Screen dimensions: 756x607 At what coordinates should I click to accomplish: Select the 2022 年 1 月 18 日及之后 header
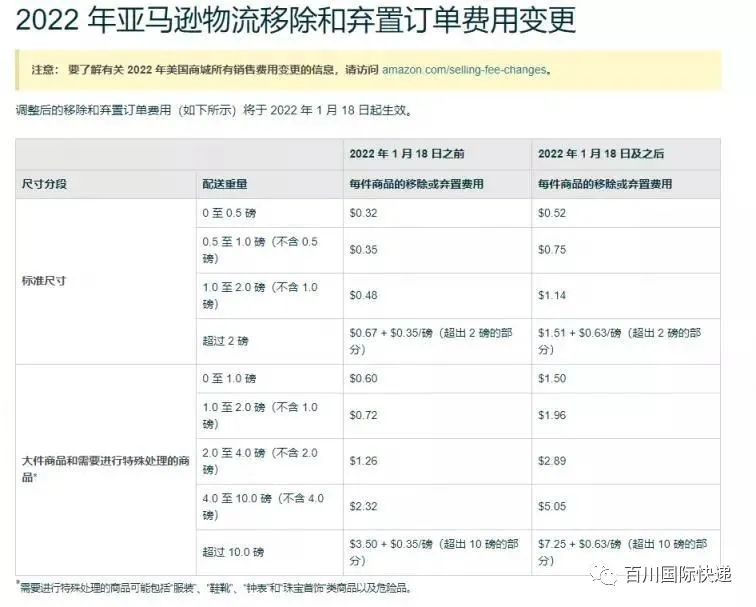[601, 154]
